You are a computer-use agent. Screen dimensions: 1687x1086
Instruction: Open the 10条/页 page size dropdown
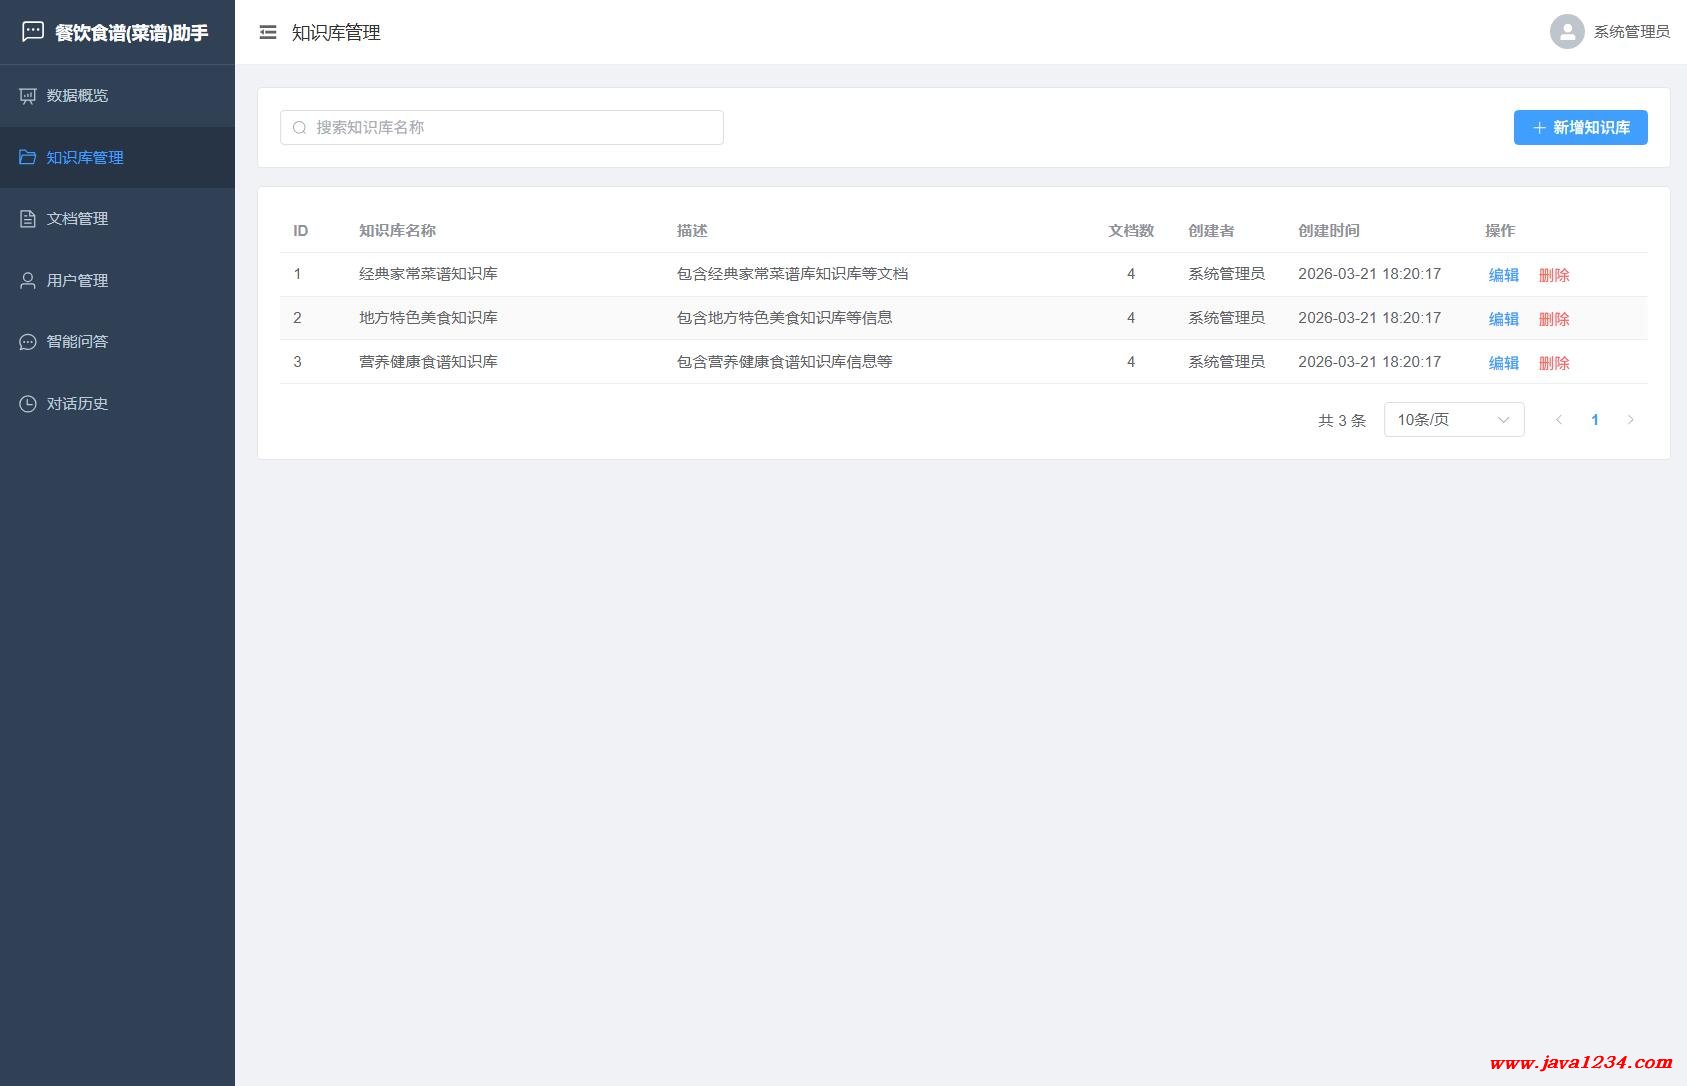click(x=1453, y=420)
